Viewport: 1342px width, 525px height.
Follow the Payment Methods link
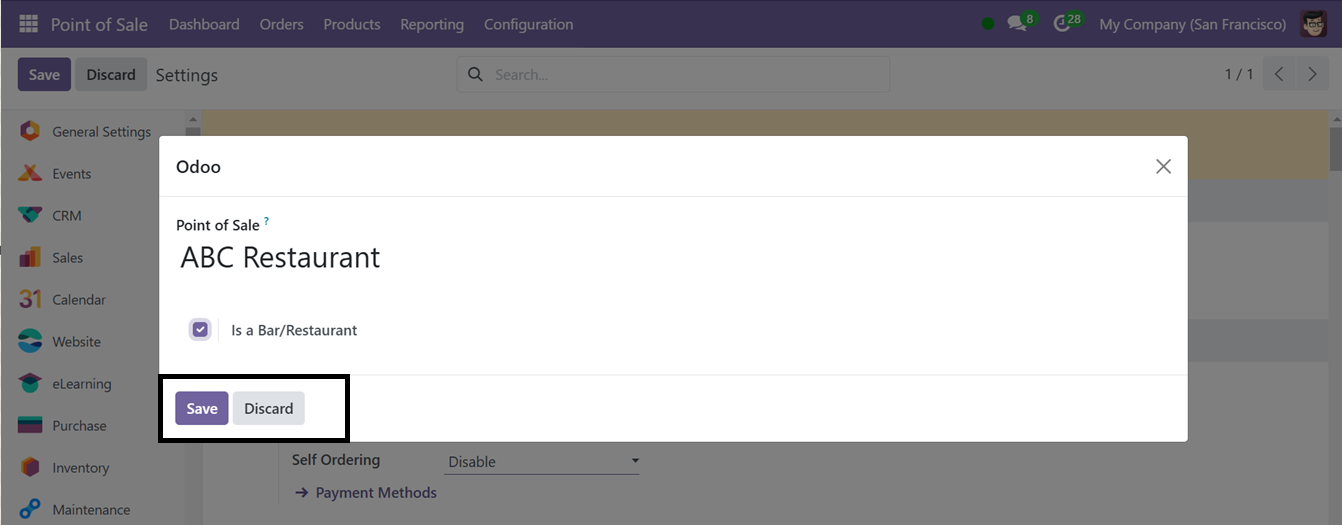coord(366,492)
